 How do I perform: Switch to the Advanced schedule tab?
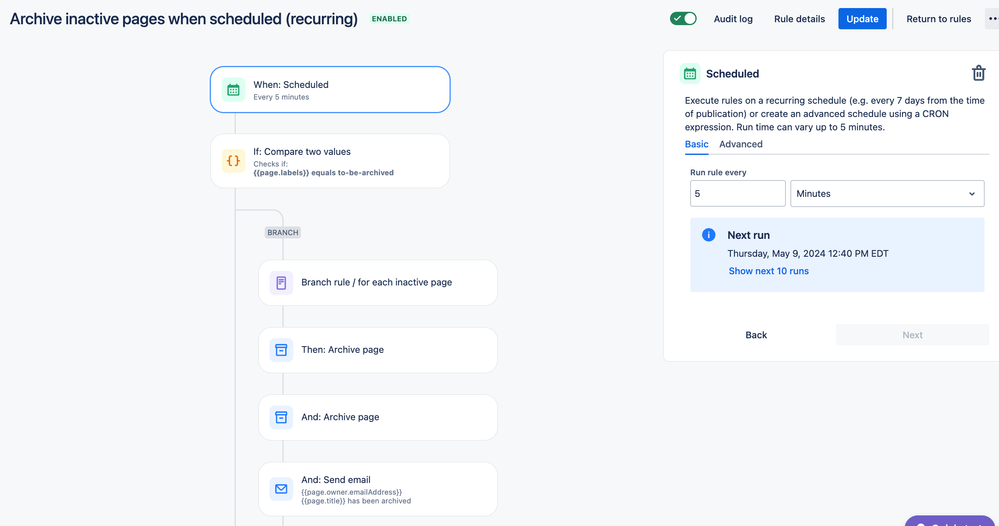740,144
